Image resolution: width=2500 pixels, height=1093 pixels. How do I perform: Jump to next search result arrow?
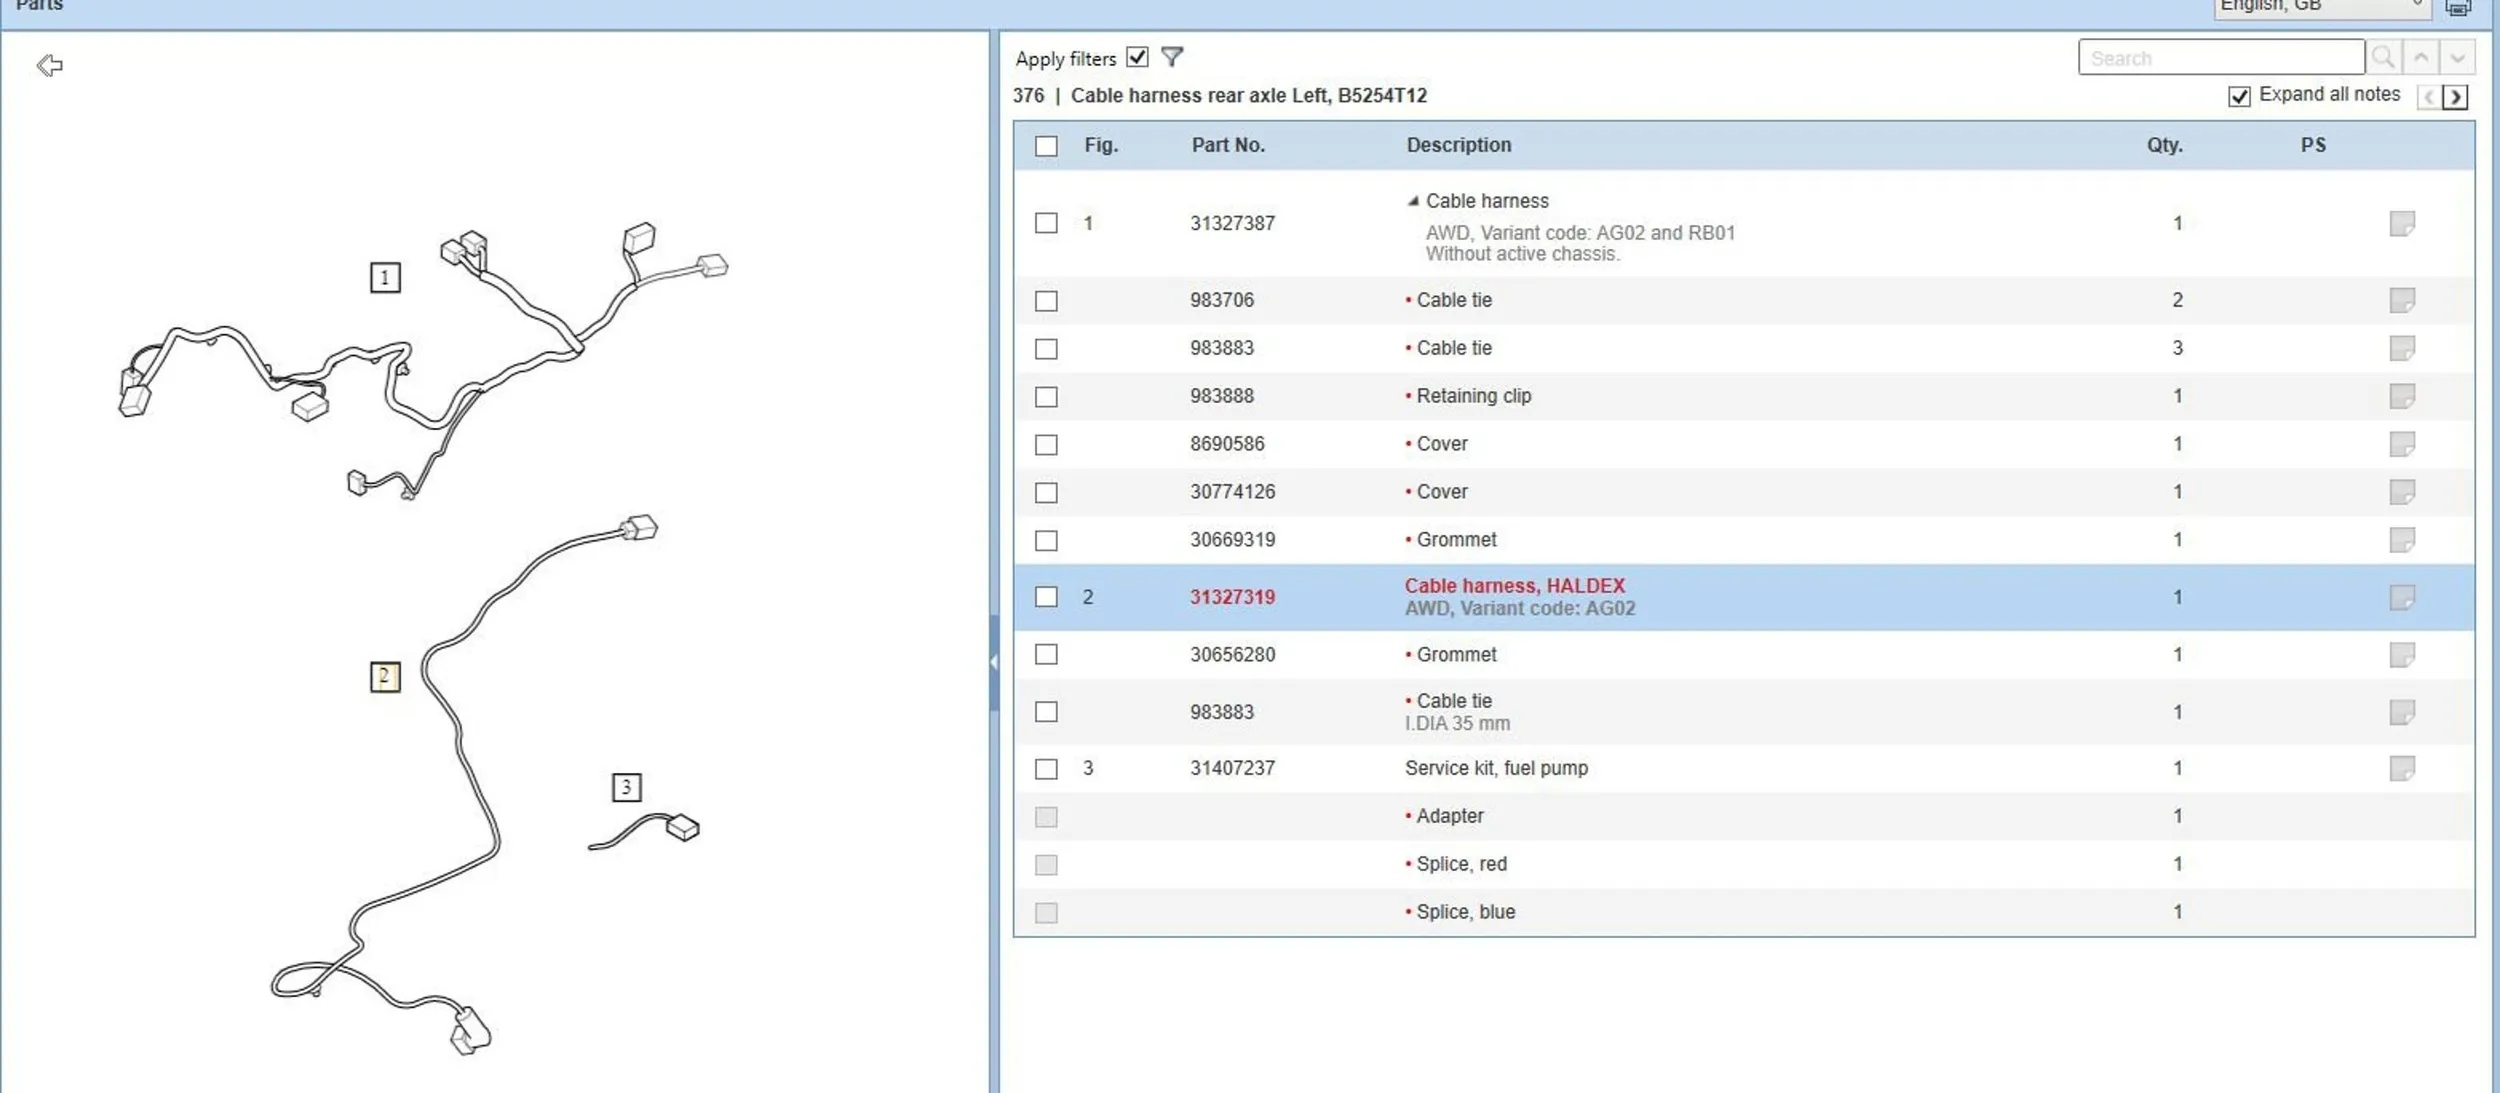[x=2457, y=57]
